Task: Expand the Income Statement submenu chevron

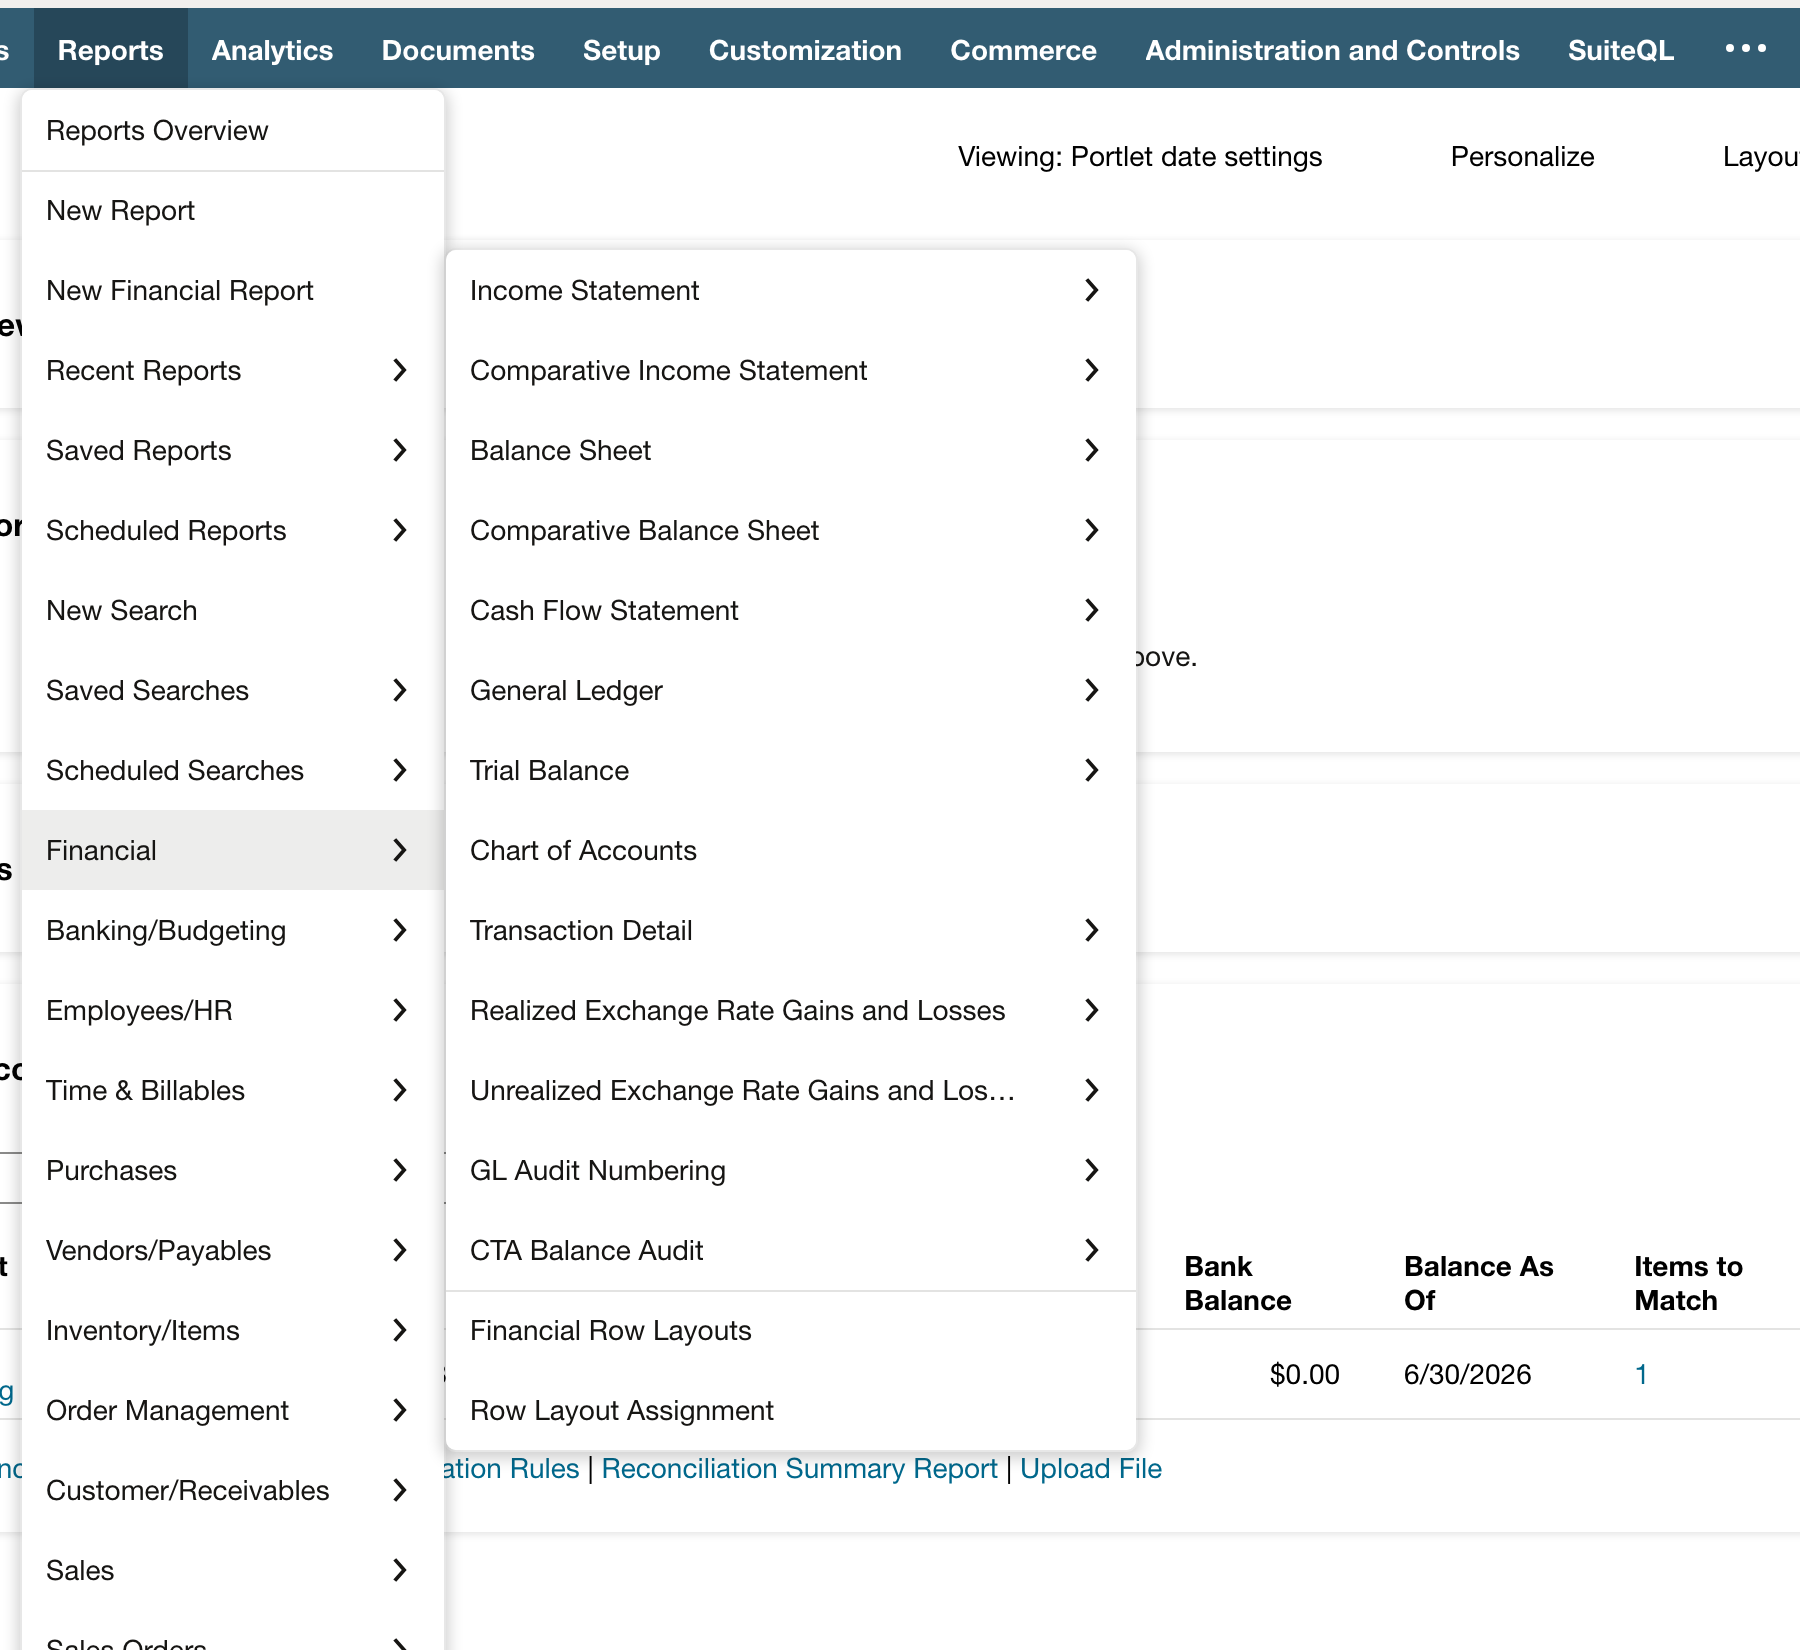Action: (x=1091, y=290)
